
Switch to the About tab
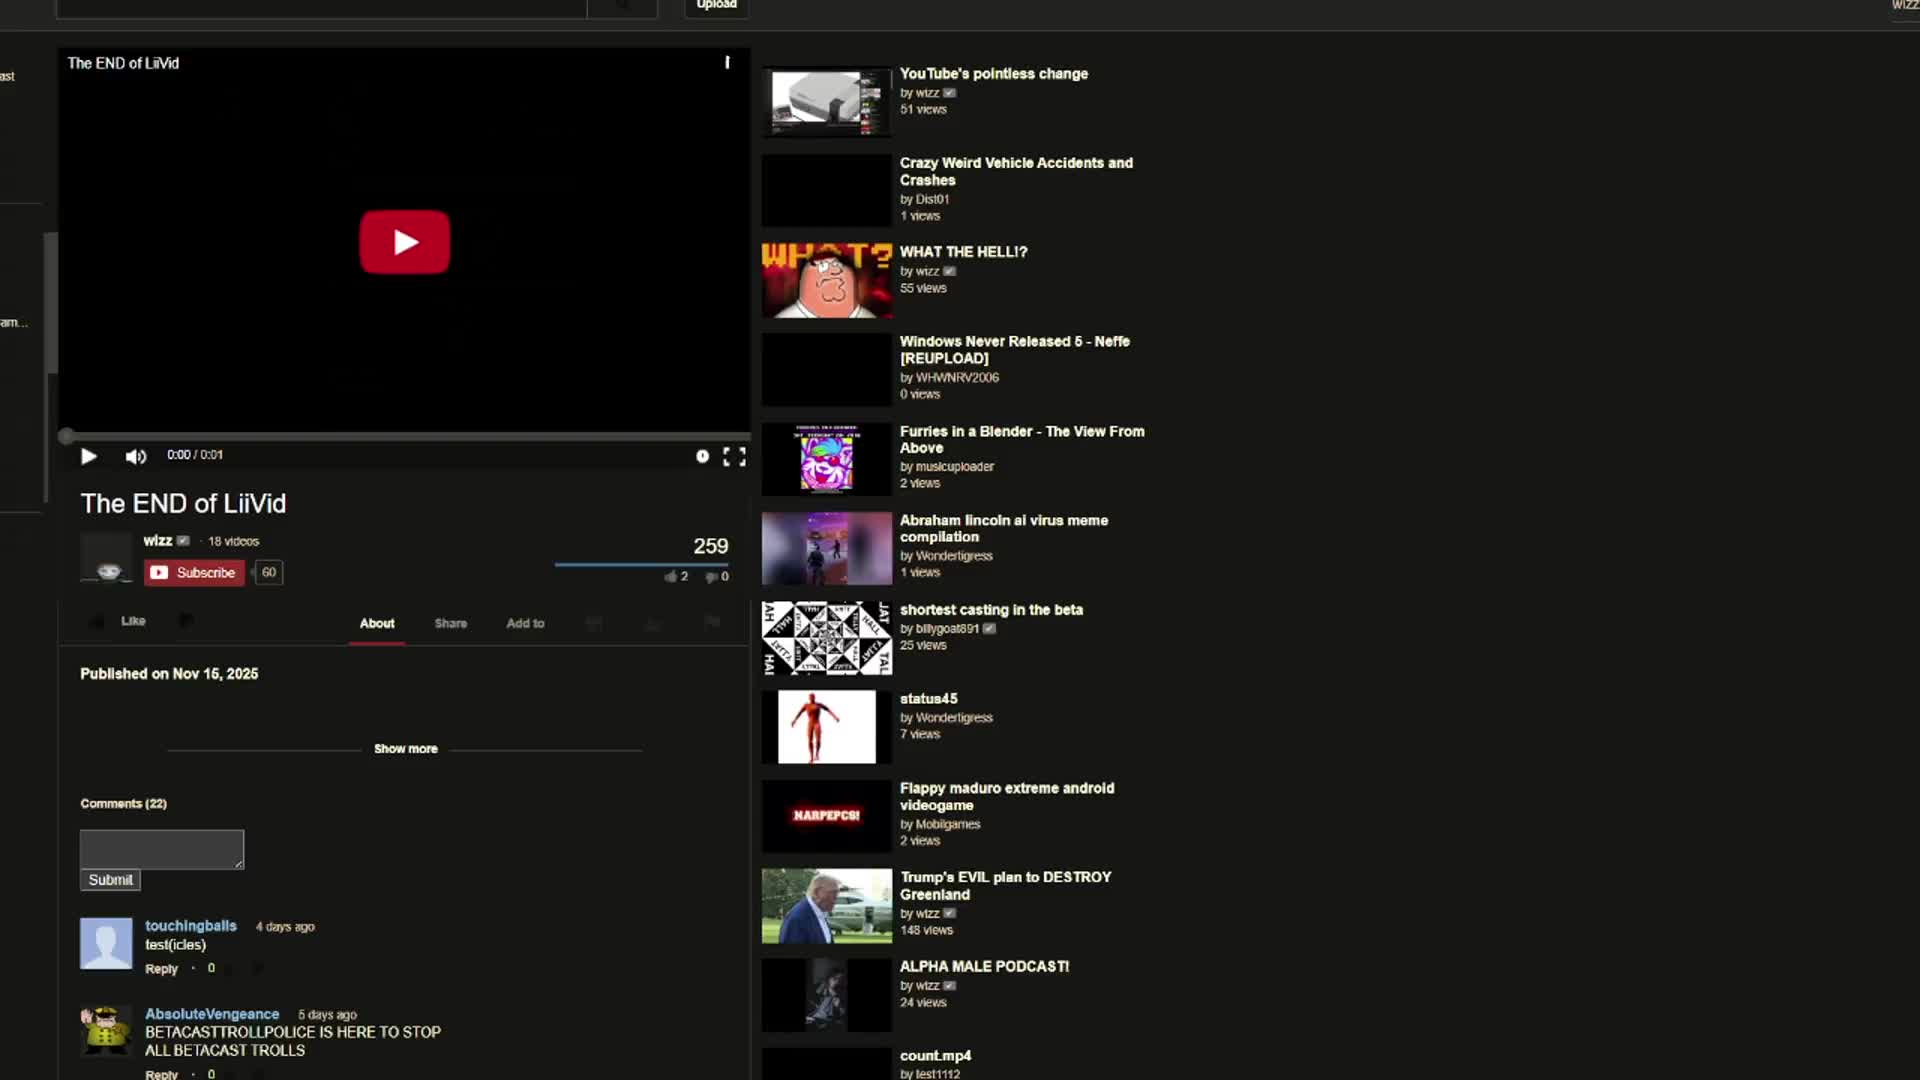click(377, 623)
